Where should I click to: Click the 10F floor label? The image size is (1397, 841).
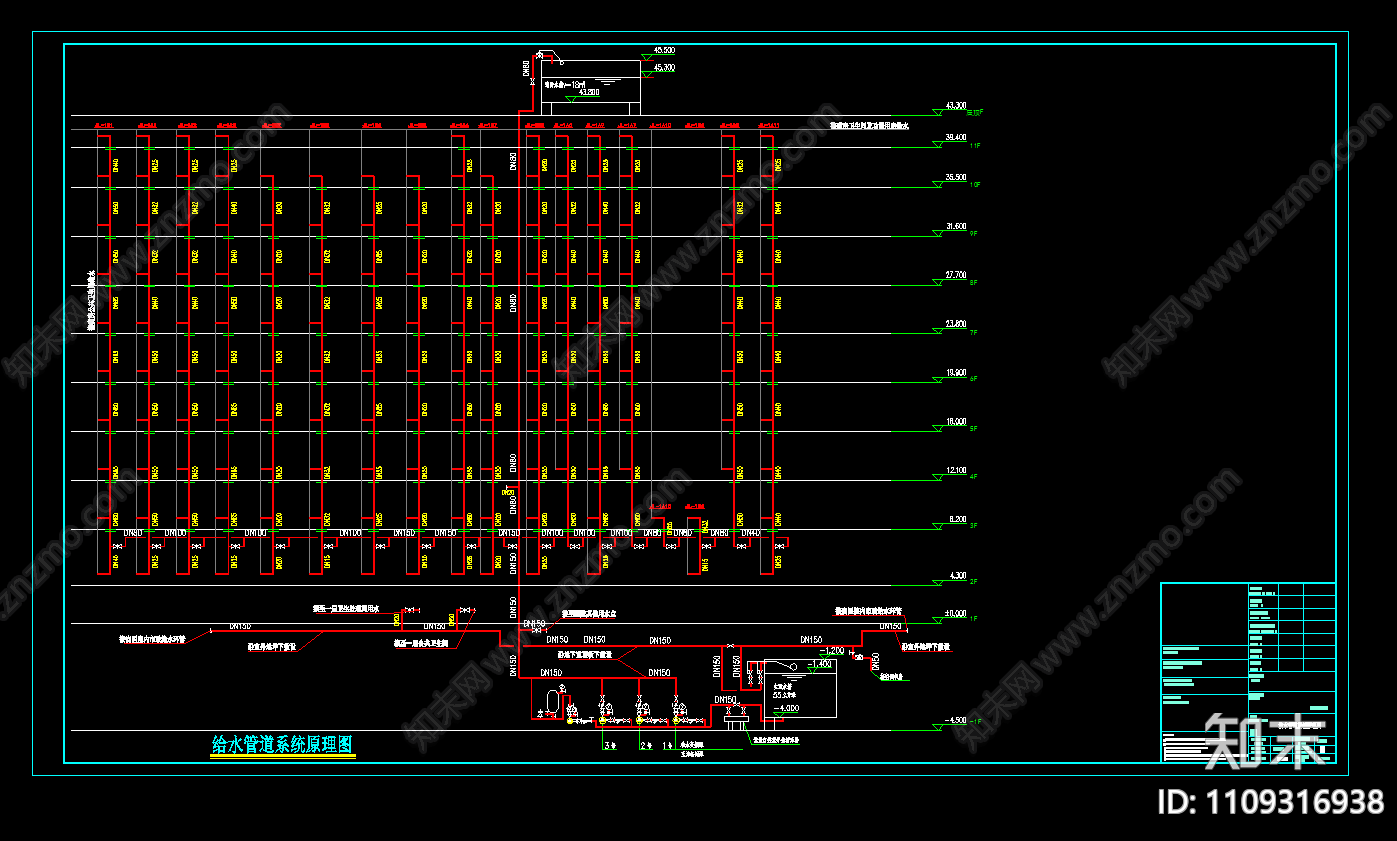[x=975, y=186]
